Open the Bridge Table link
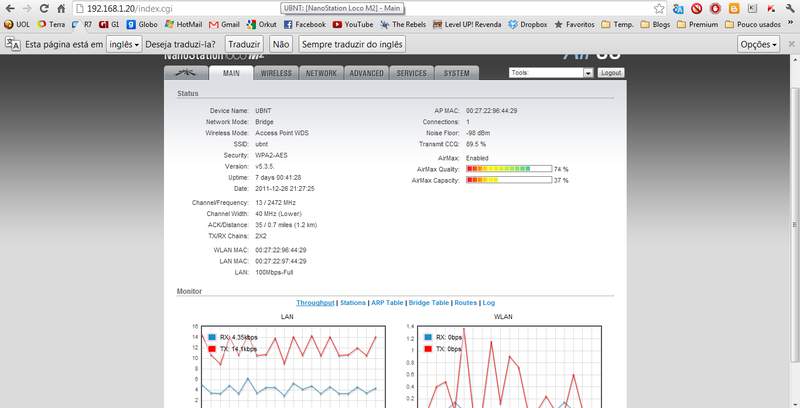 tap(429, 303)
